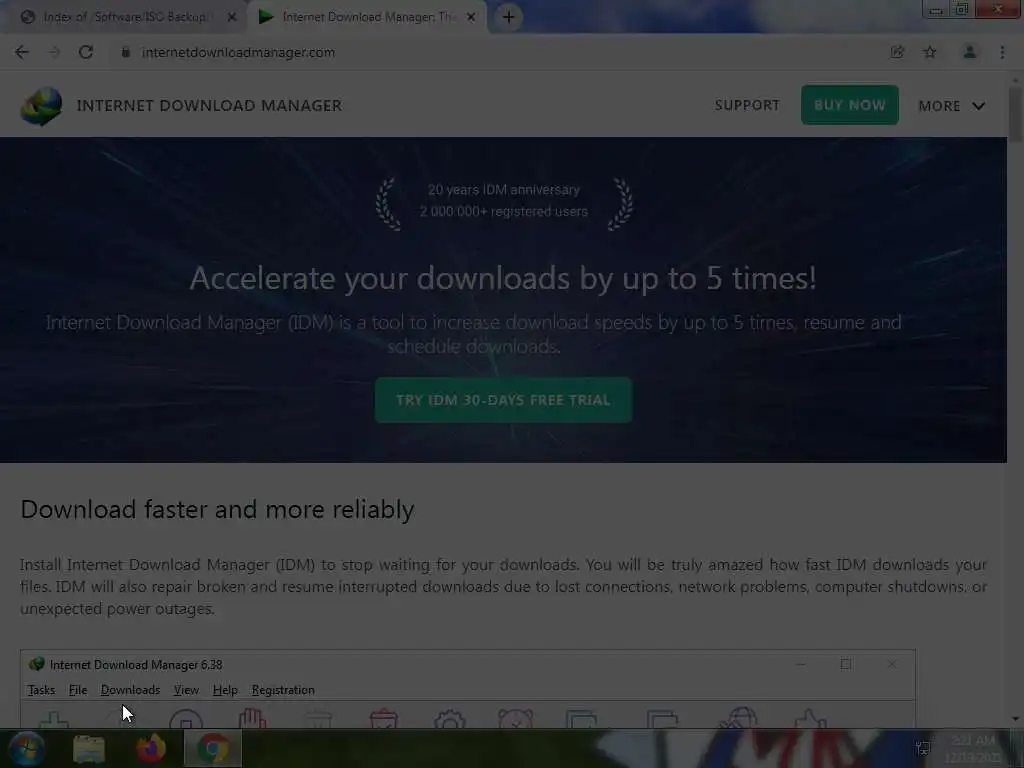
Task: Click the 'Accelerate your downloads by up to 5 times!' headline
Action: [x=503, y=278]
